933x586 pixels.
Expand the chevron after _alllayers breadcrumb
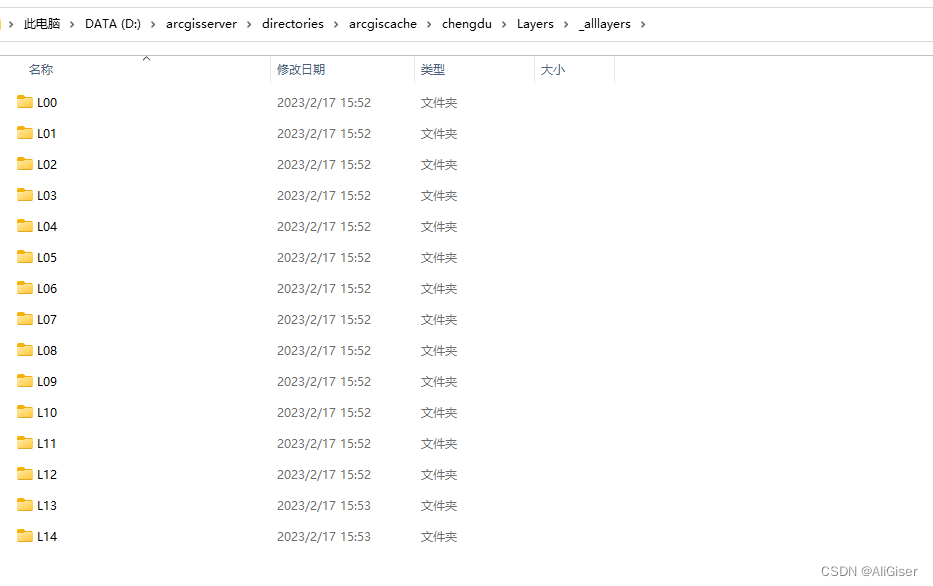pos(643,23)
